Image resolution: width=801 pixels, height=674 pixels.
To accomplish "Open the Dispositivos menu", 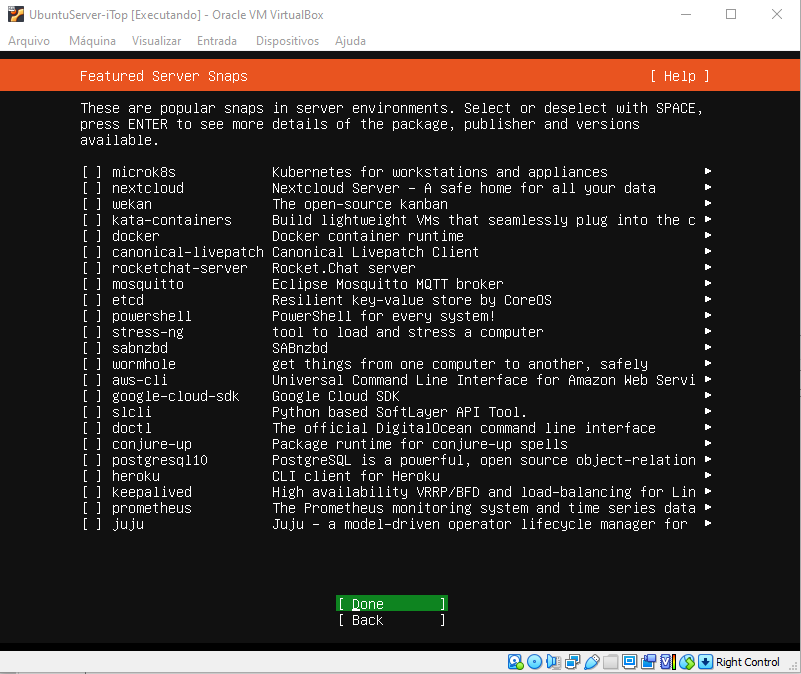I will tap(287, 41).
